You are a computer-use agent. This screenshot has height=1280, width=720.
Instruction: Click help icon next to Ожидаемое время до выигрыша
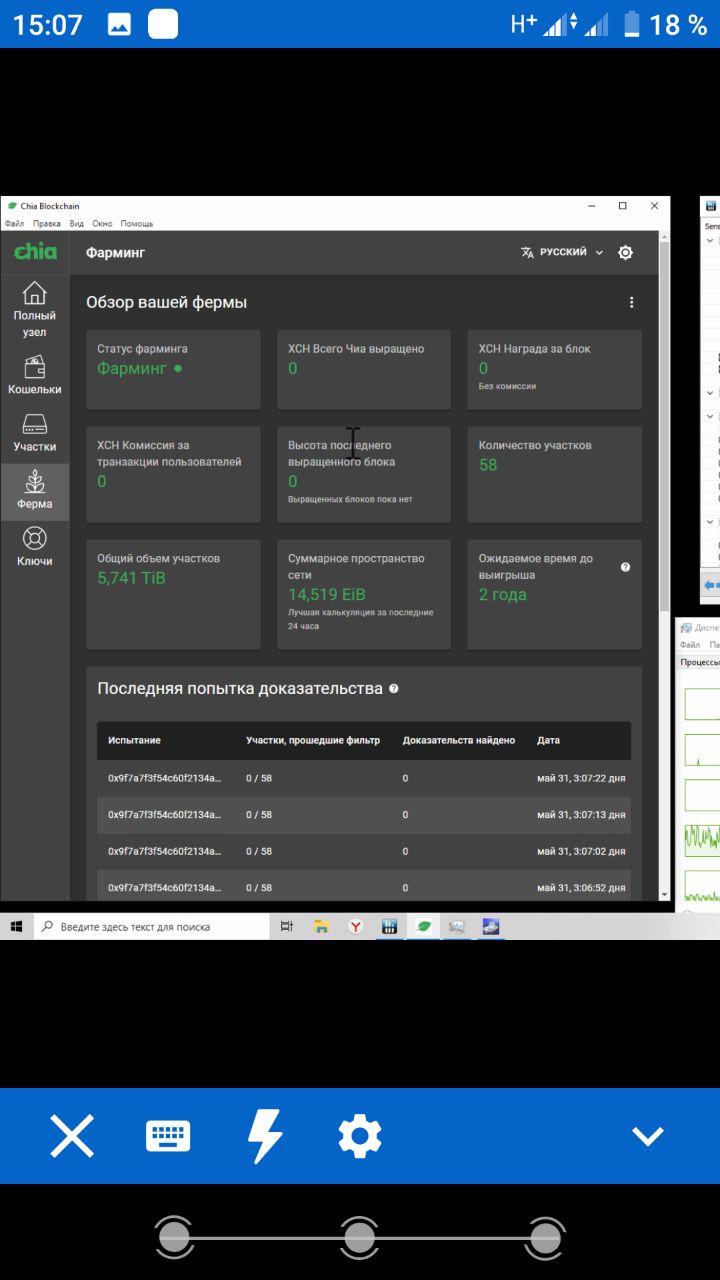click(x=625, y=567)
